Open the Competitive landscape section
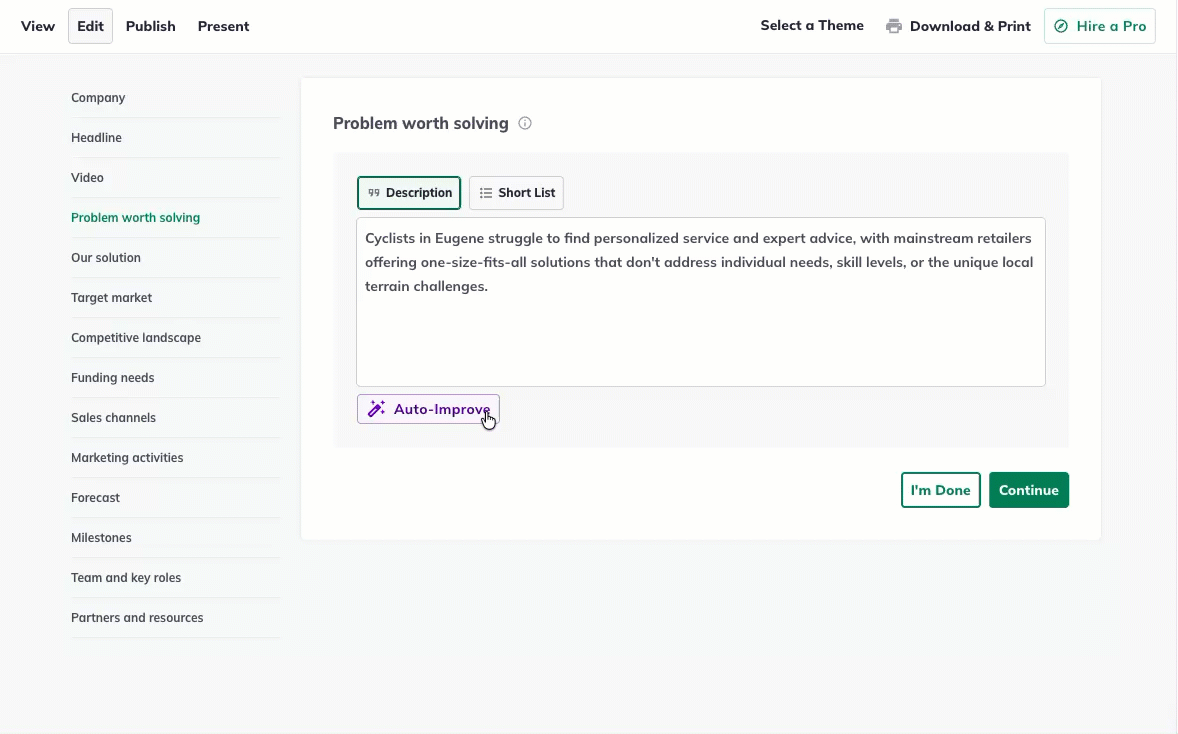Viewport: 1178px width, 734px height. [135, 337]
